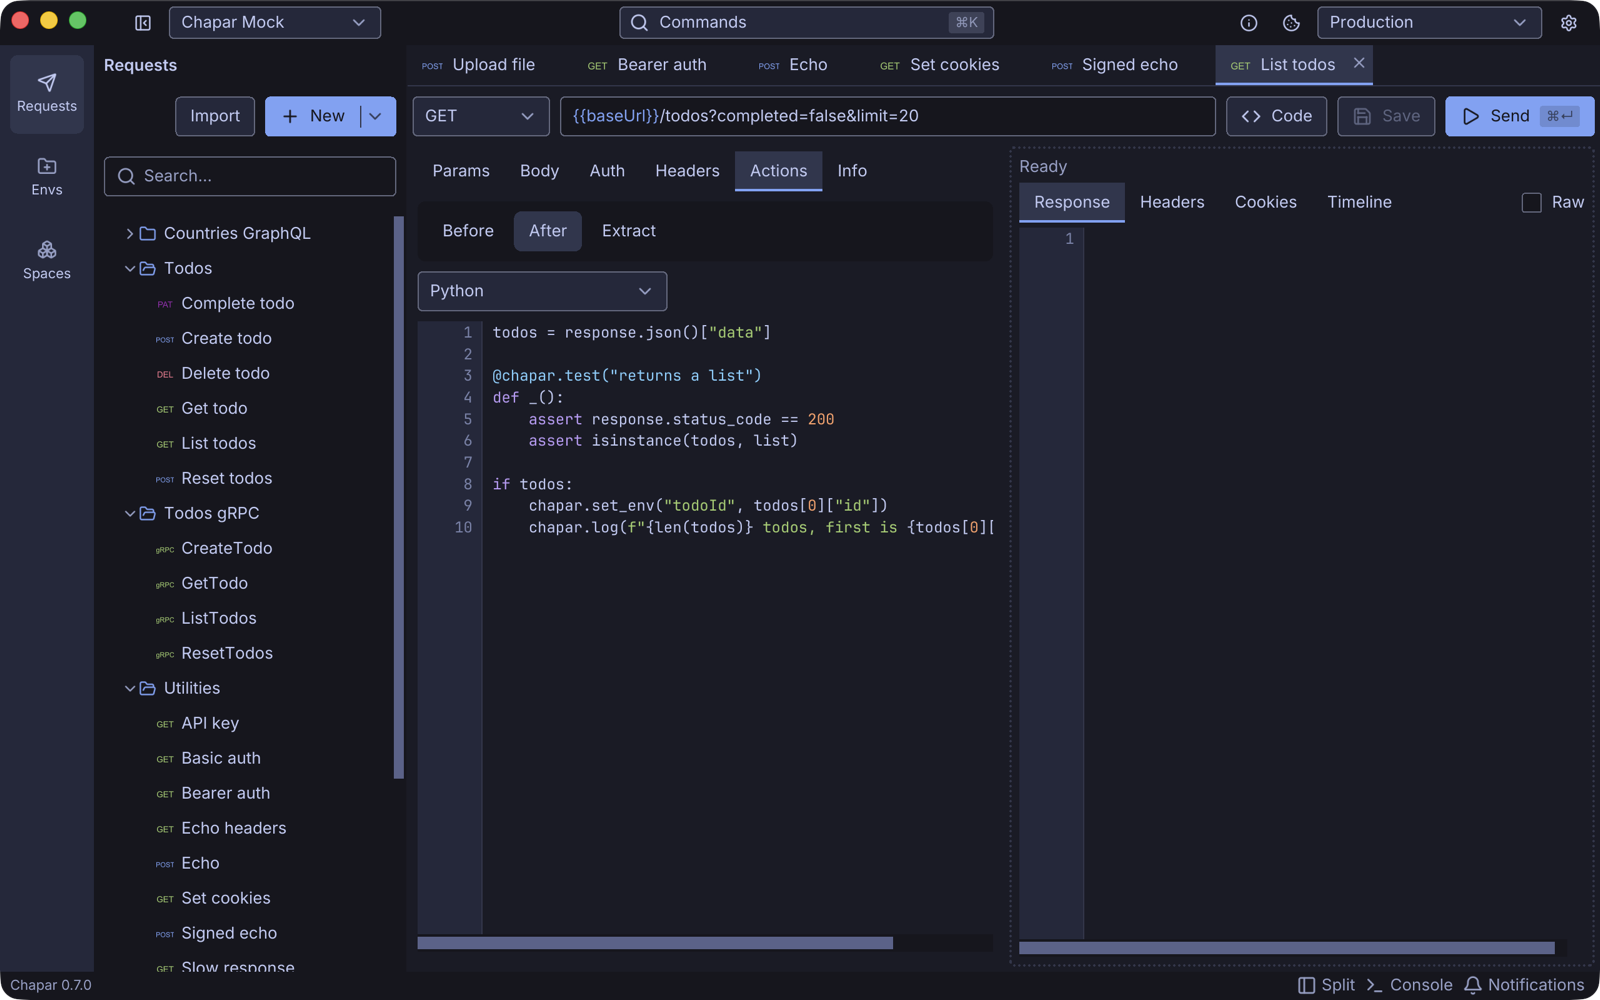The image size is (1600, 1000).
Task: Open the Commands palette
Action: pos(806,22)
